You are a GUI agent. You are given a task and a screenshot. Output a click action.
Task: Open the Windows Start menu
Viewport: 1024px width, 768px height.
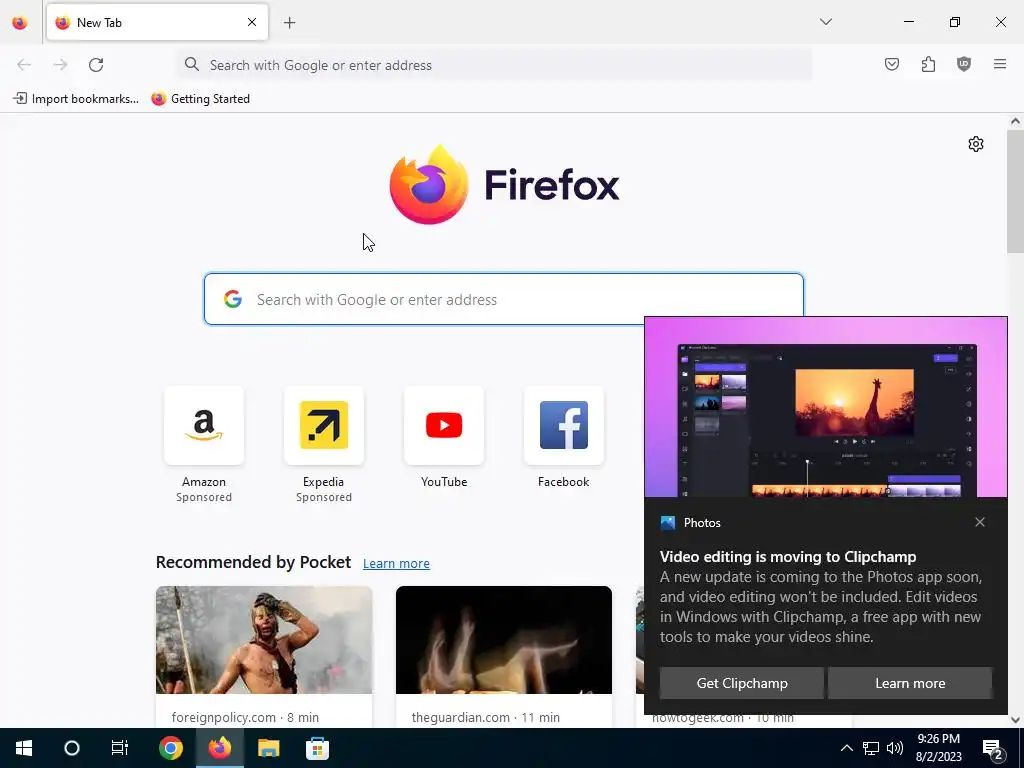(24, 748)
